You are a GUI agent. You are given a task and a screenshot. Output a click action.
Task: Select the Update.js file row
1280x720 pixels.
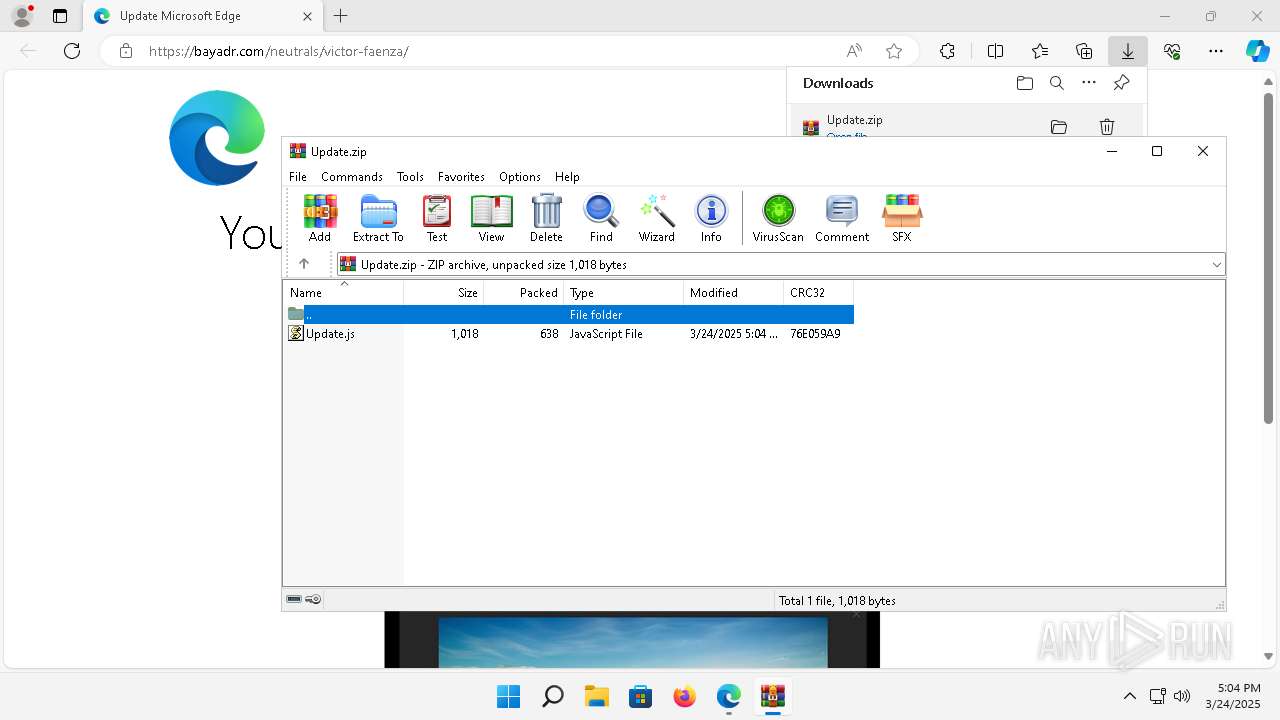click(x=569, y=333)
